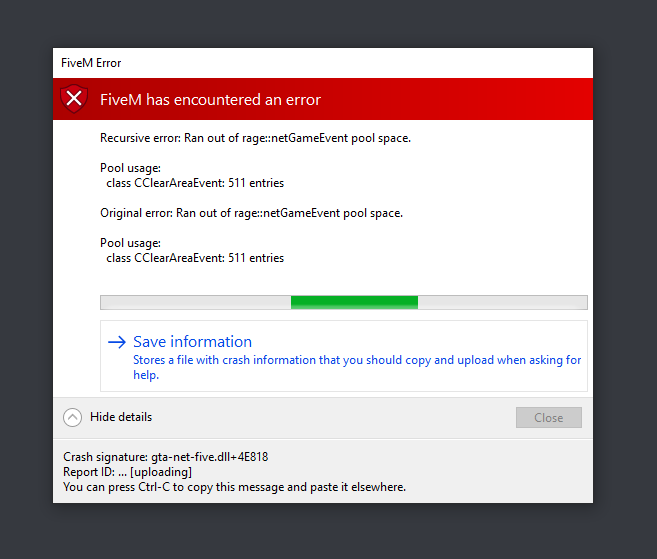Click first 'class CClearAreaEvent: 511 entries' line
This screenshot has width=657, height=559.
click(x=195, y=183)
